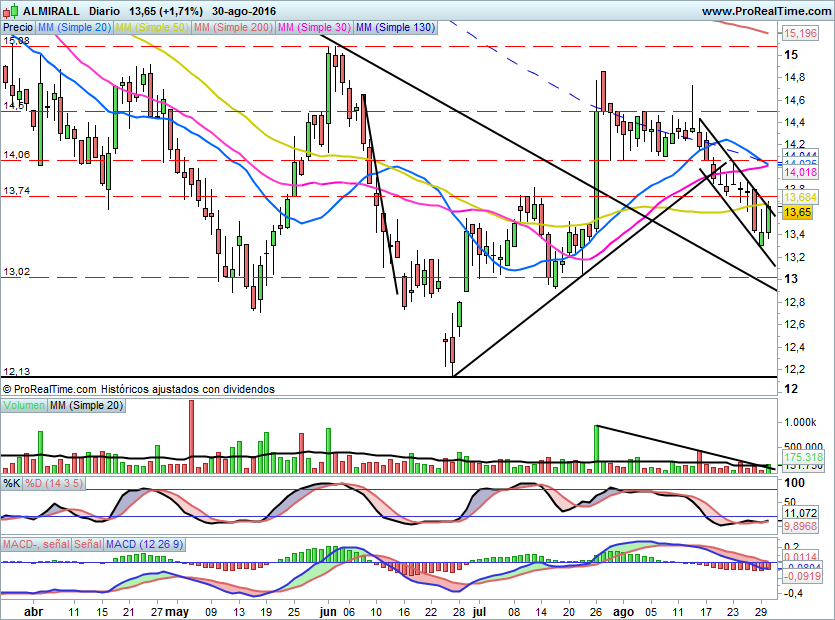Image resolution: width=835 pixels, height=620 pixels.
Task: Click the 14,5 level label
Action: pyautogui.click(x=13, y=106)
